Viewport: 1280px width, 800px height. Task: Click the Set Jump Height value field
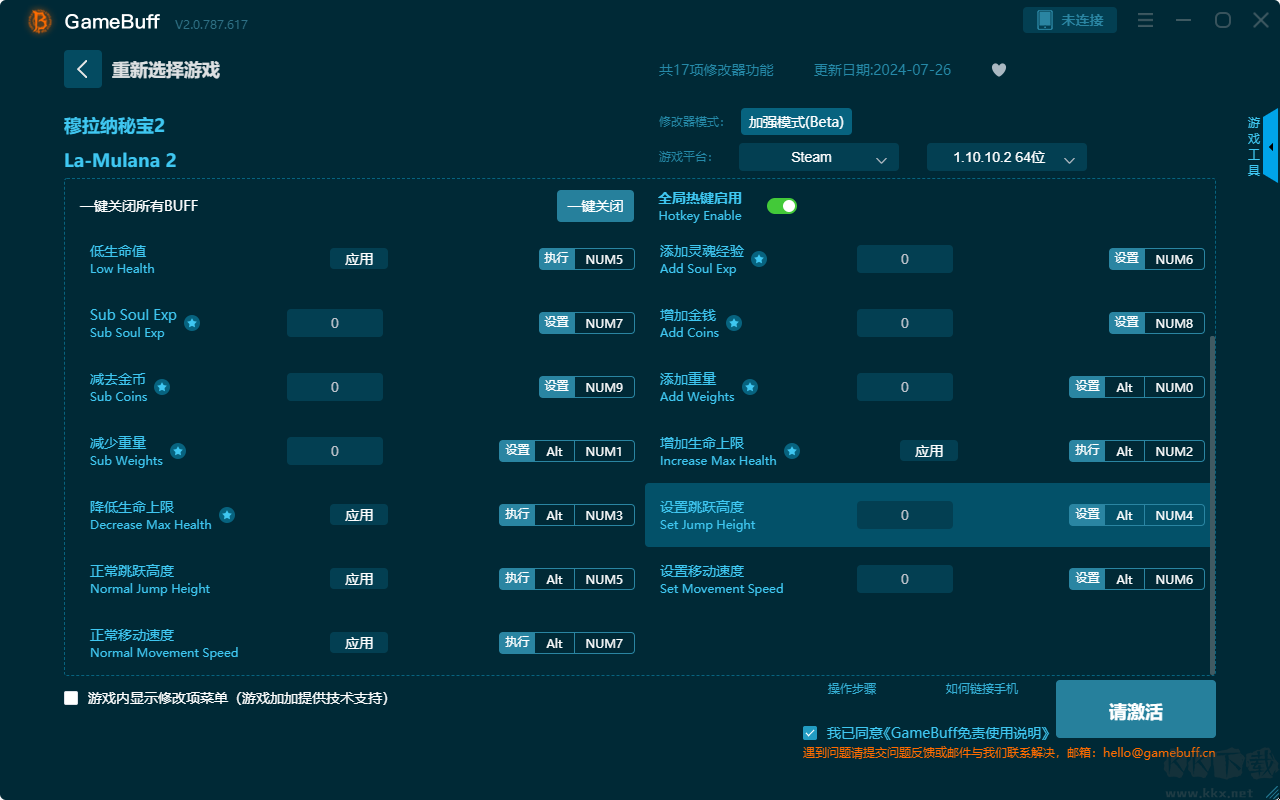tap(905, 515)
